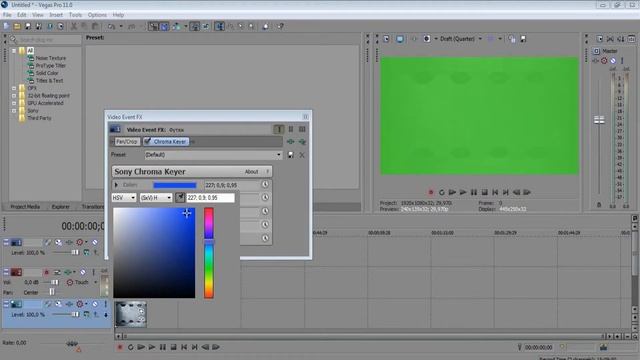This screenshot has height=360, width=640.
Task: Open the Edit menu
Action: pyautogui.click(x=22, y=15)
